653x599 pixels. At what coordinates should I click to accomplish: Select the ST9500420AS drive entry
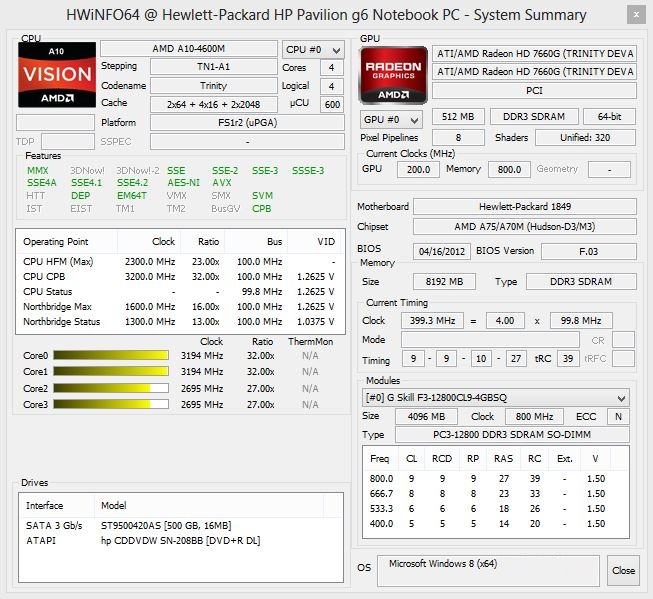coord(180,526)
